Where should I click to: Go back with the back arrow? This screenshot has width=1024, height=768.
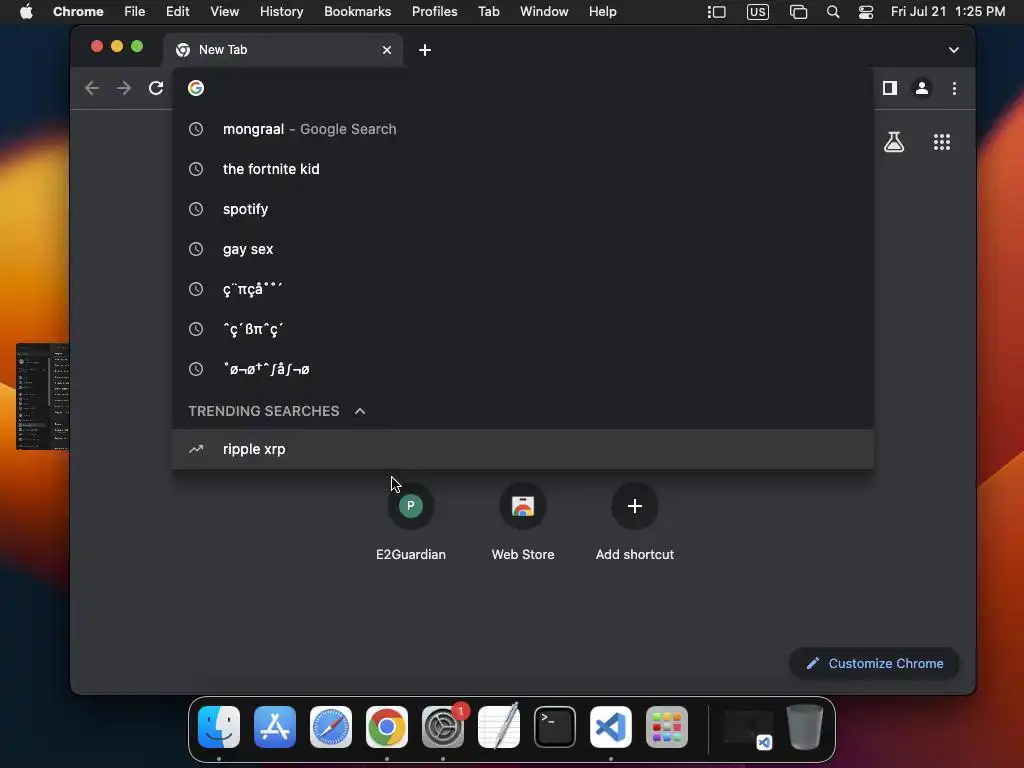click(x=92, y=88)
